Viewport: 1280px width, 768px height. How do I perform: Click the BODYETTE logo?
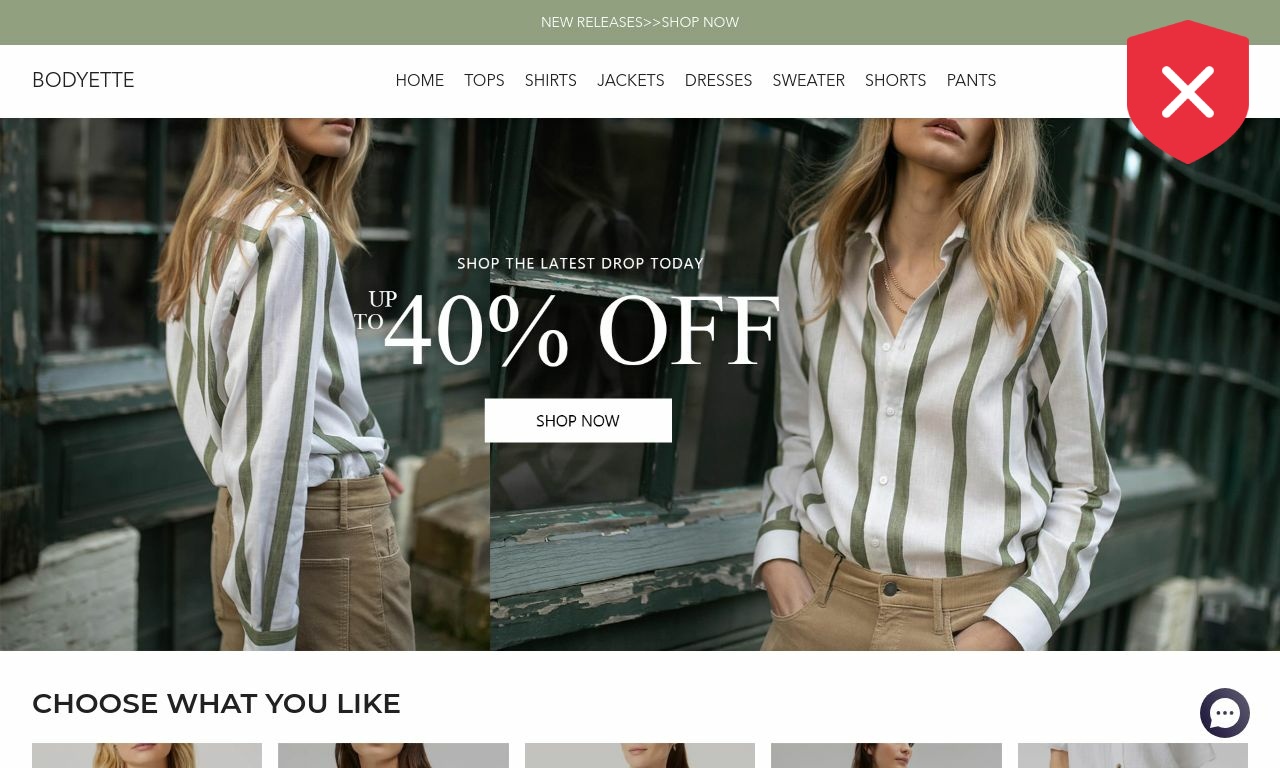[83, 80]
